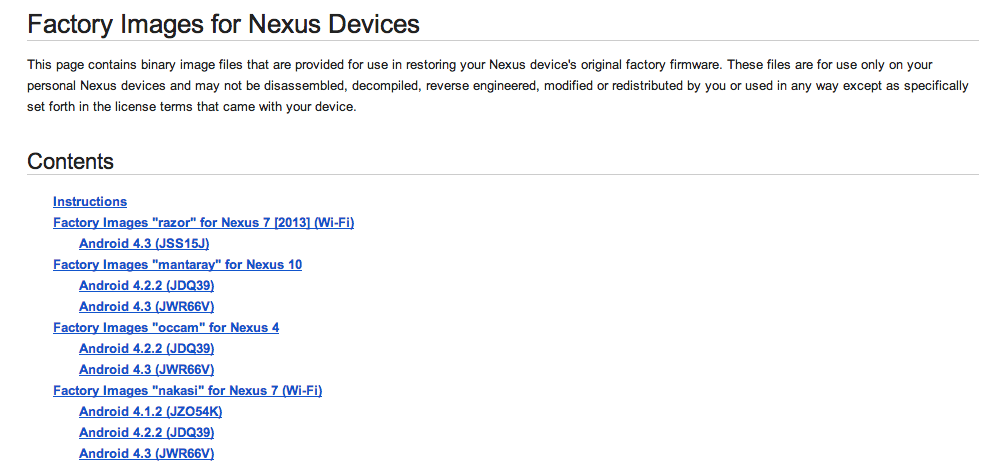Click Android 4.2.2 (JDQ39) under Nexus 7 "nakasi"
The height and width of the screenshot is (467, 988).
pos(146,433)
